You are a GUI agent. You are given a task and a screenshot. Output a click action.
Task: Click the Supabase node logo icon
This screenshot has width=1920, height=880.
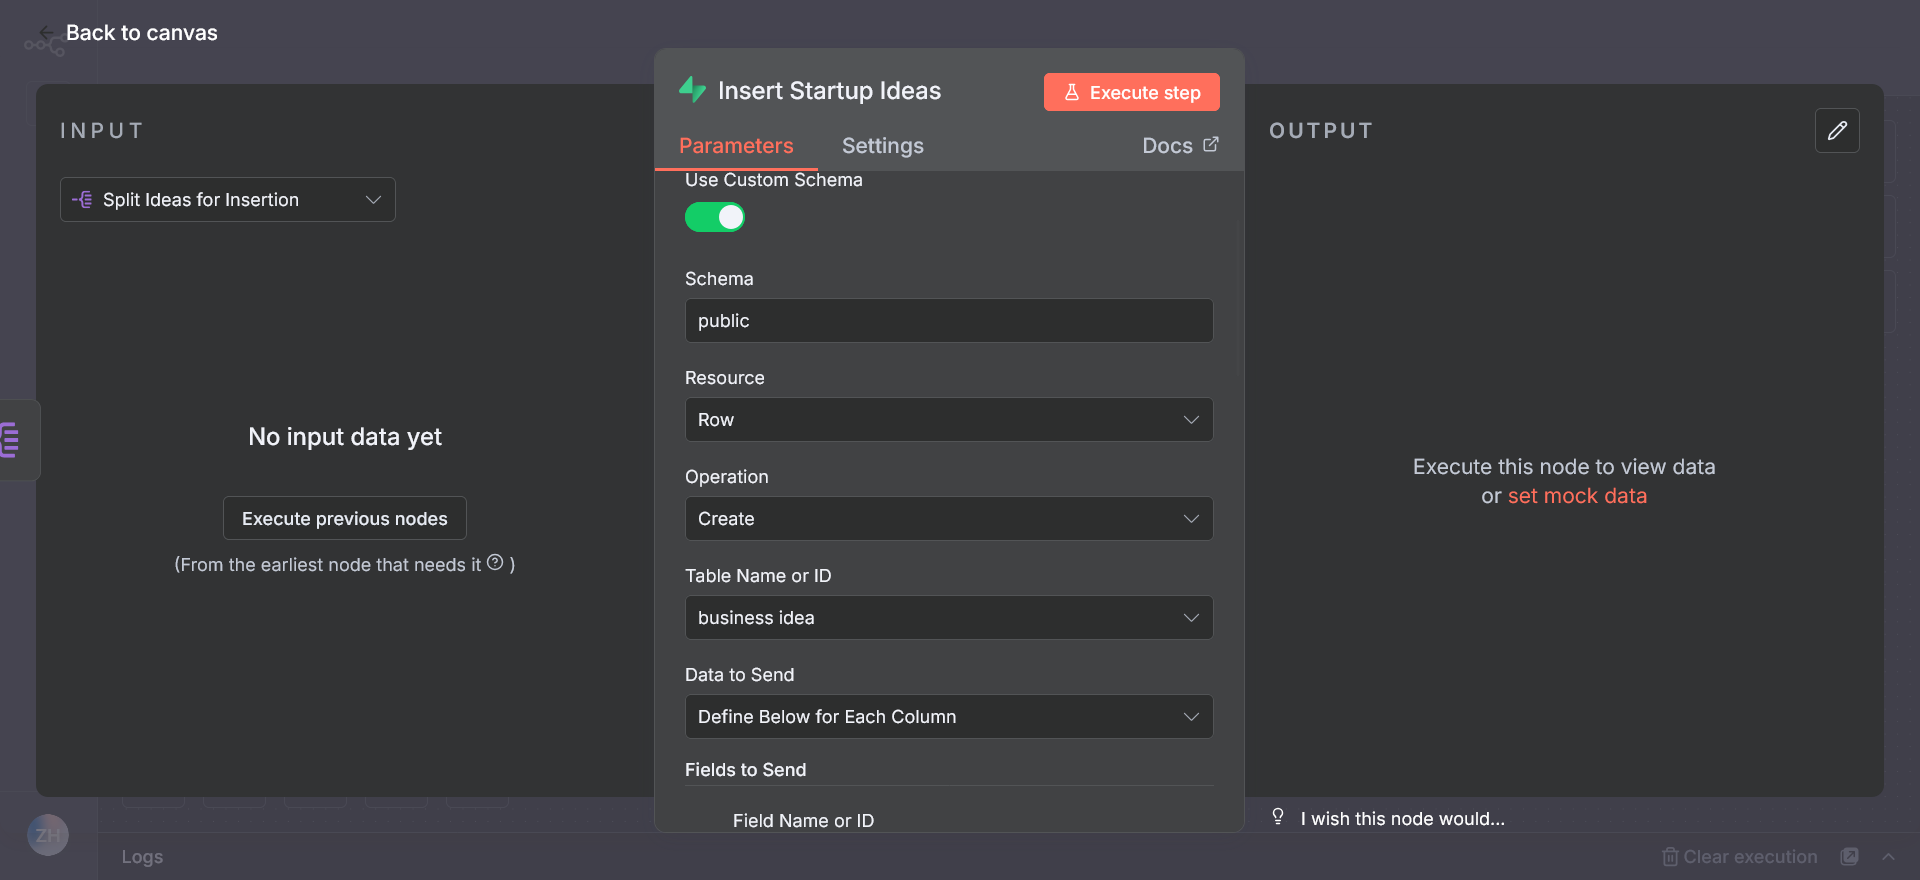click(692, 90)
